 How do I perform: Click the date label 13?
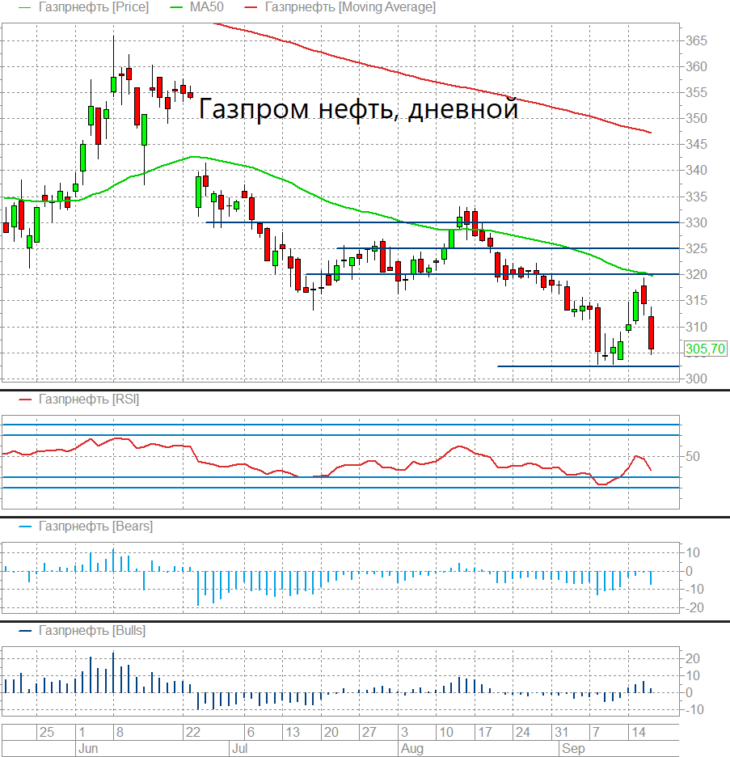293,732
